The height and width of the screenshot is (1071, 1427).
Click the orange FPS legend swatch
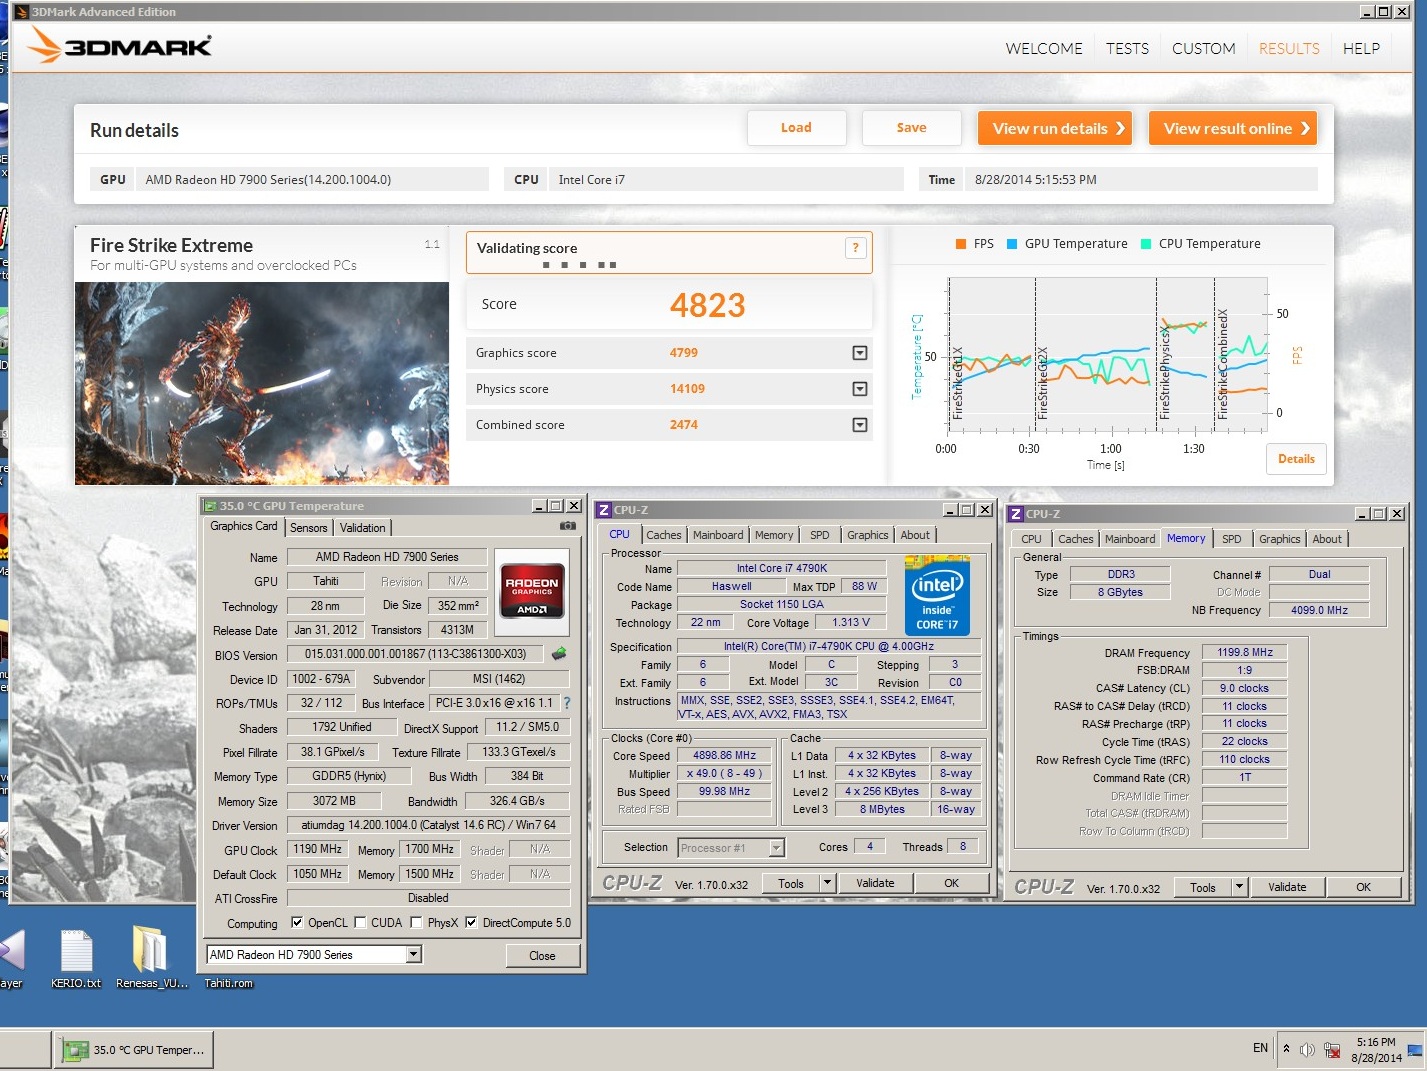coord(960,244)
